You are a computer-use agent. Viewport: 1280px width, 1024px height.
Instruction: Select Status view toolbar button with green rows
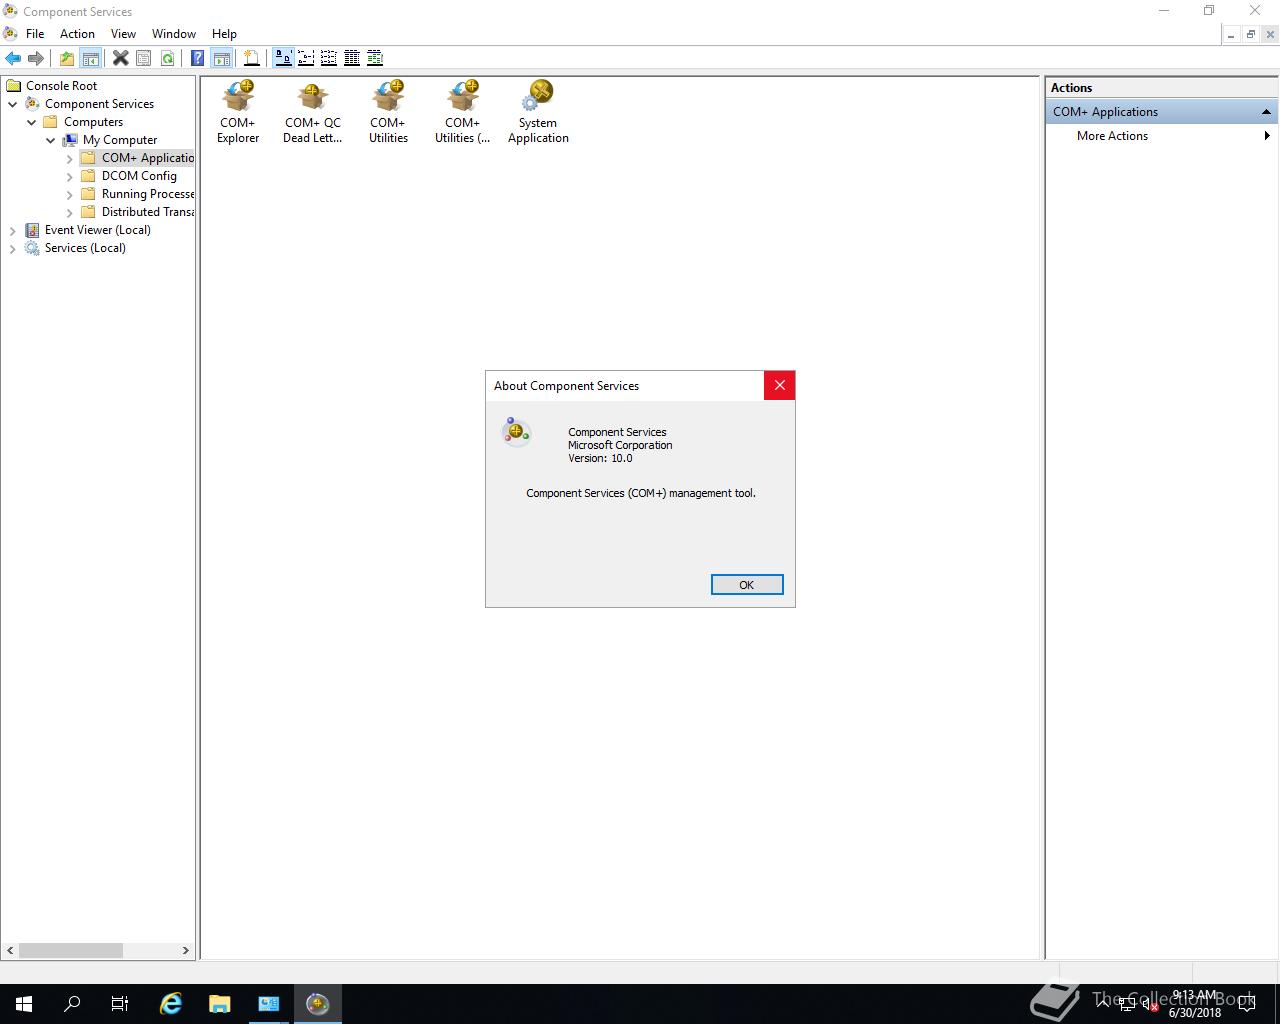(375, 58)
